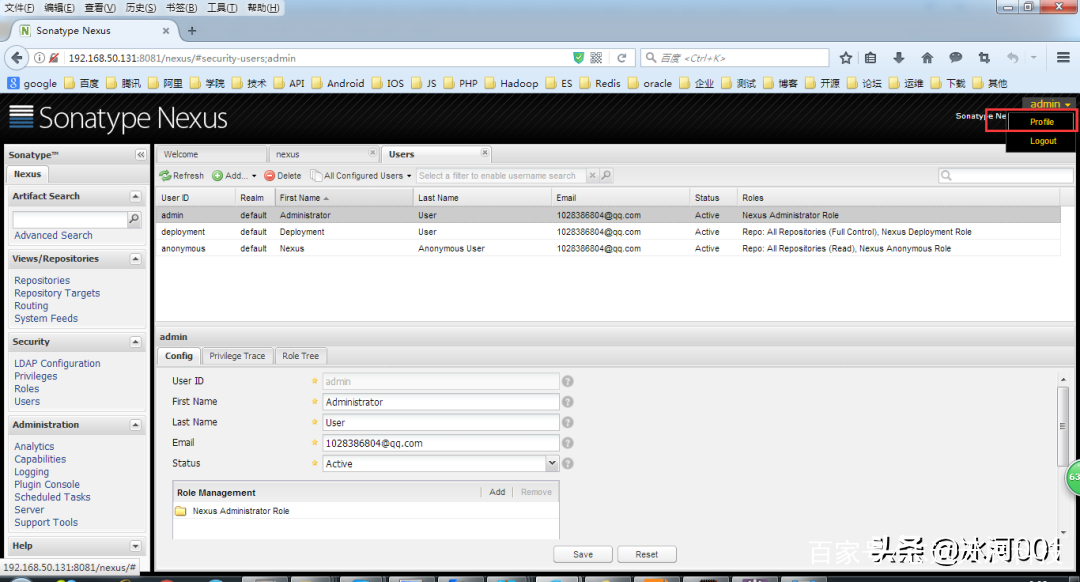Viewport: 1080px width, 582px height.
Task: Click the Reset button
Action: pyautogui.click(x=646, y=554)
